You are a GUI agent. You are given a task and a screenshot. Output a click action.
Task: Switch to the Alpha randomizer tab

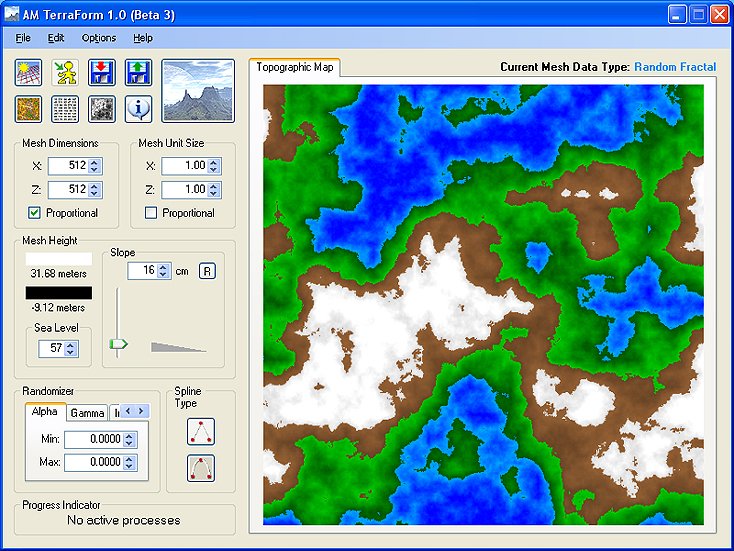[x=45, y=411]
